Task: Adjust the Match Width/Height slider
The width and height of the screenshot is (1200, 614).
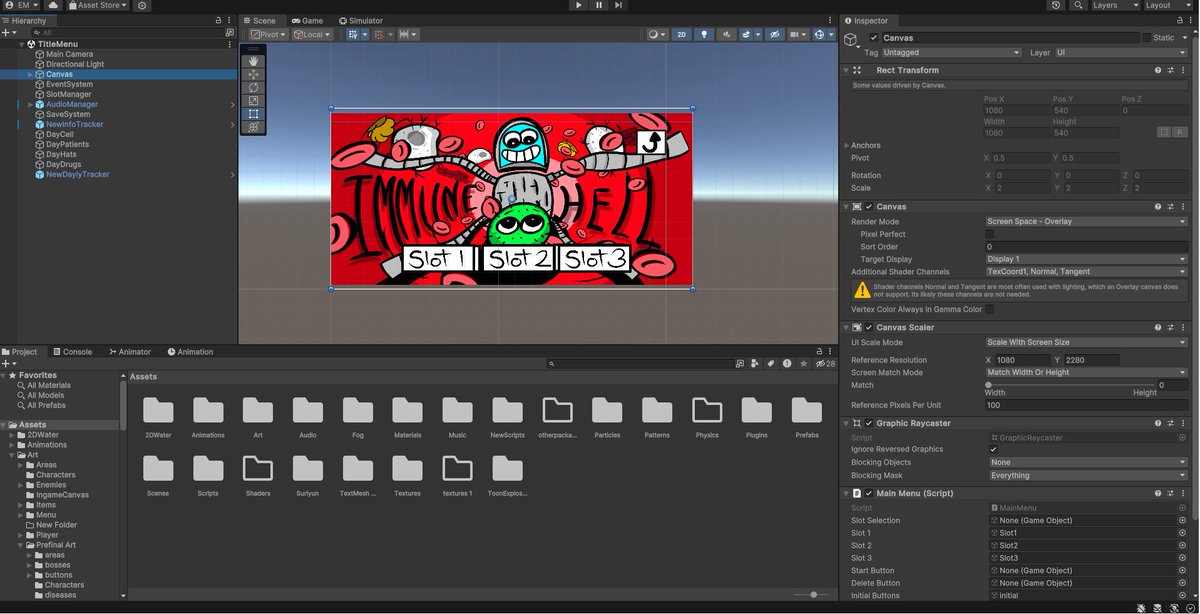Action: 1071,385
